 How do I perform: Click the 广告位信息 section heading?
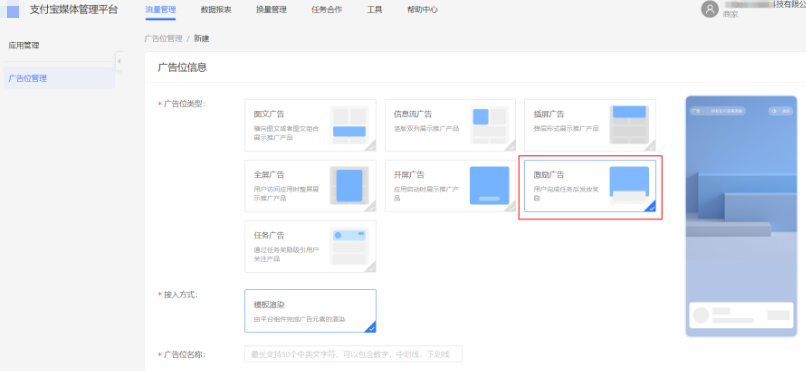[182, 67]
